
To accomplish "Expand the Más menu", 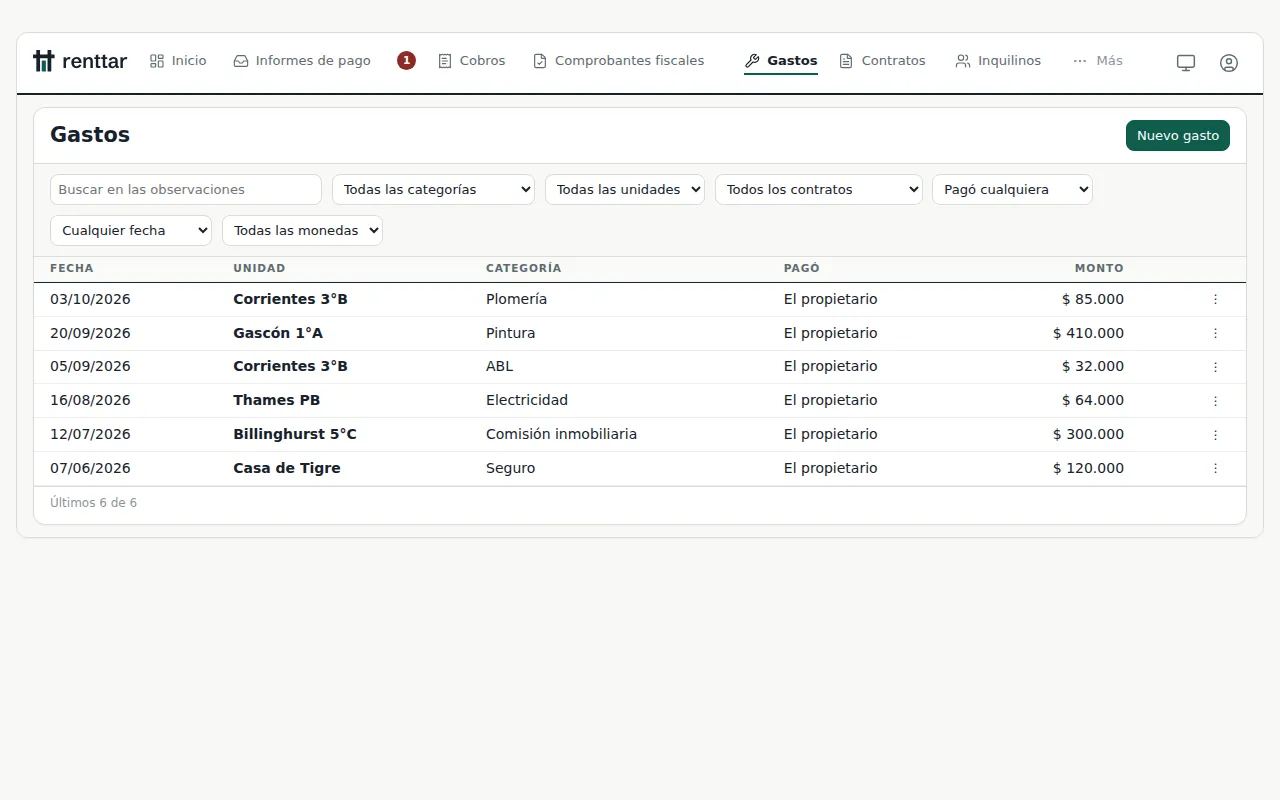I will [x=1098, y=61].
